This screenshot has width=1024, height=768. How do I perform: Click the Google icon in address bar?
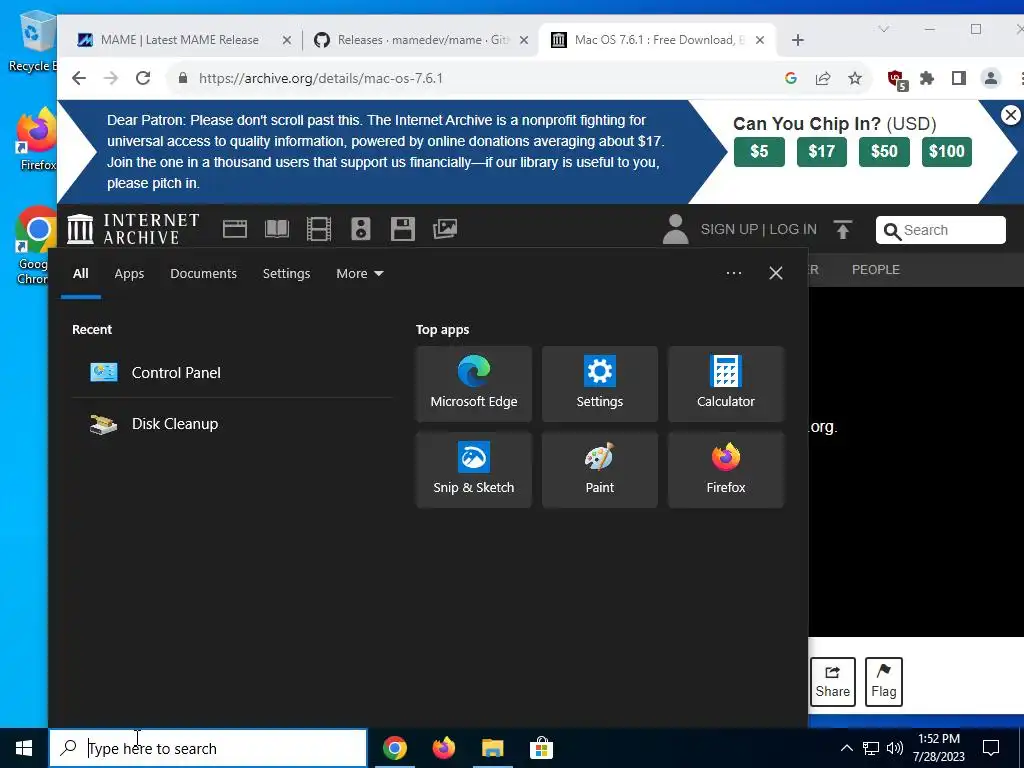coord(790,78)
